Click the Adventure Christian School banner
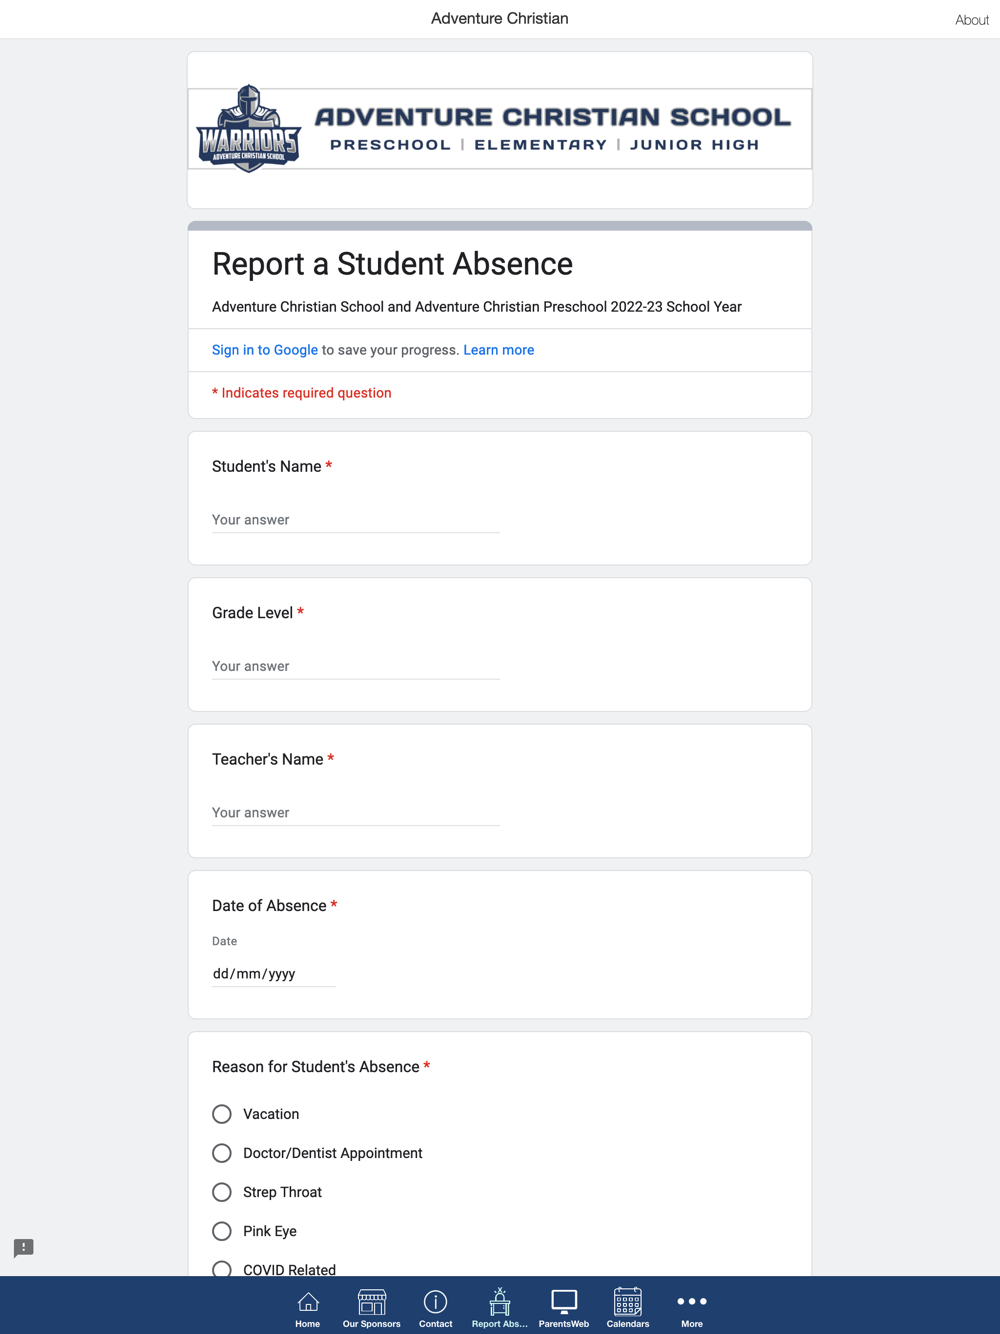This screenshot has width=1000, height=1334. (500, 129)
